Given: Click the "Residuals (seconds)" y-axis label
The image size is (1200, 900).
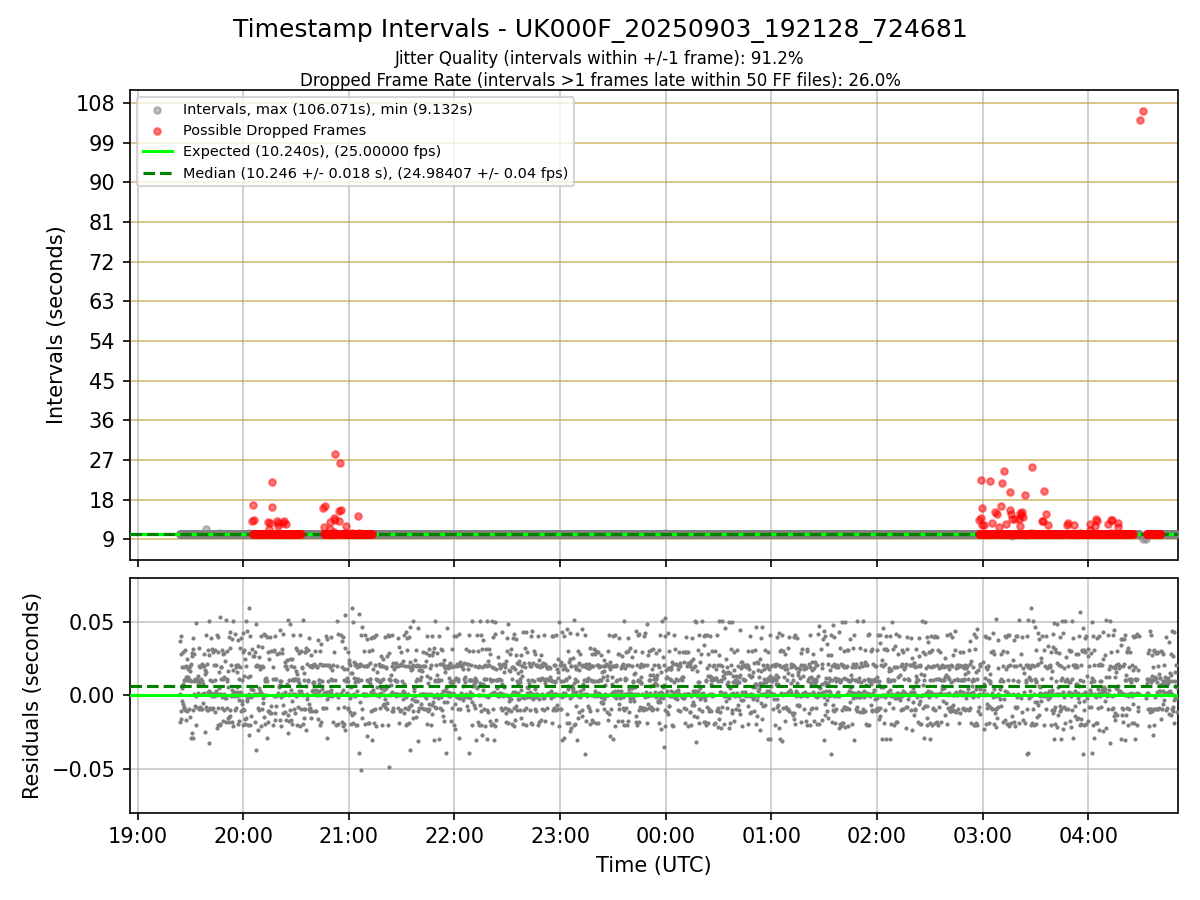Looking at the screenshot, I should pyautogui.click(x=32, y=696).
